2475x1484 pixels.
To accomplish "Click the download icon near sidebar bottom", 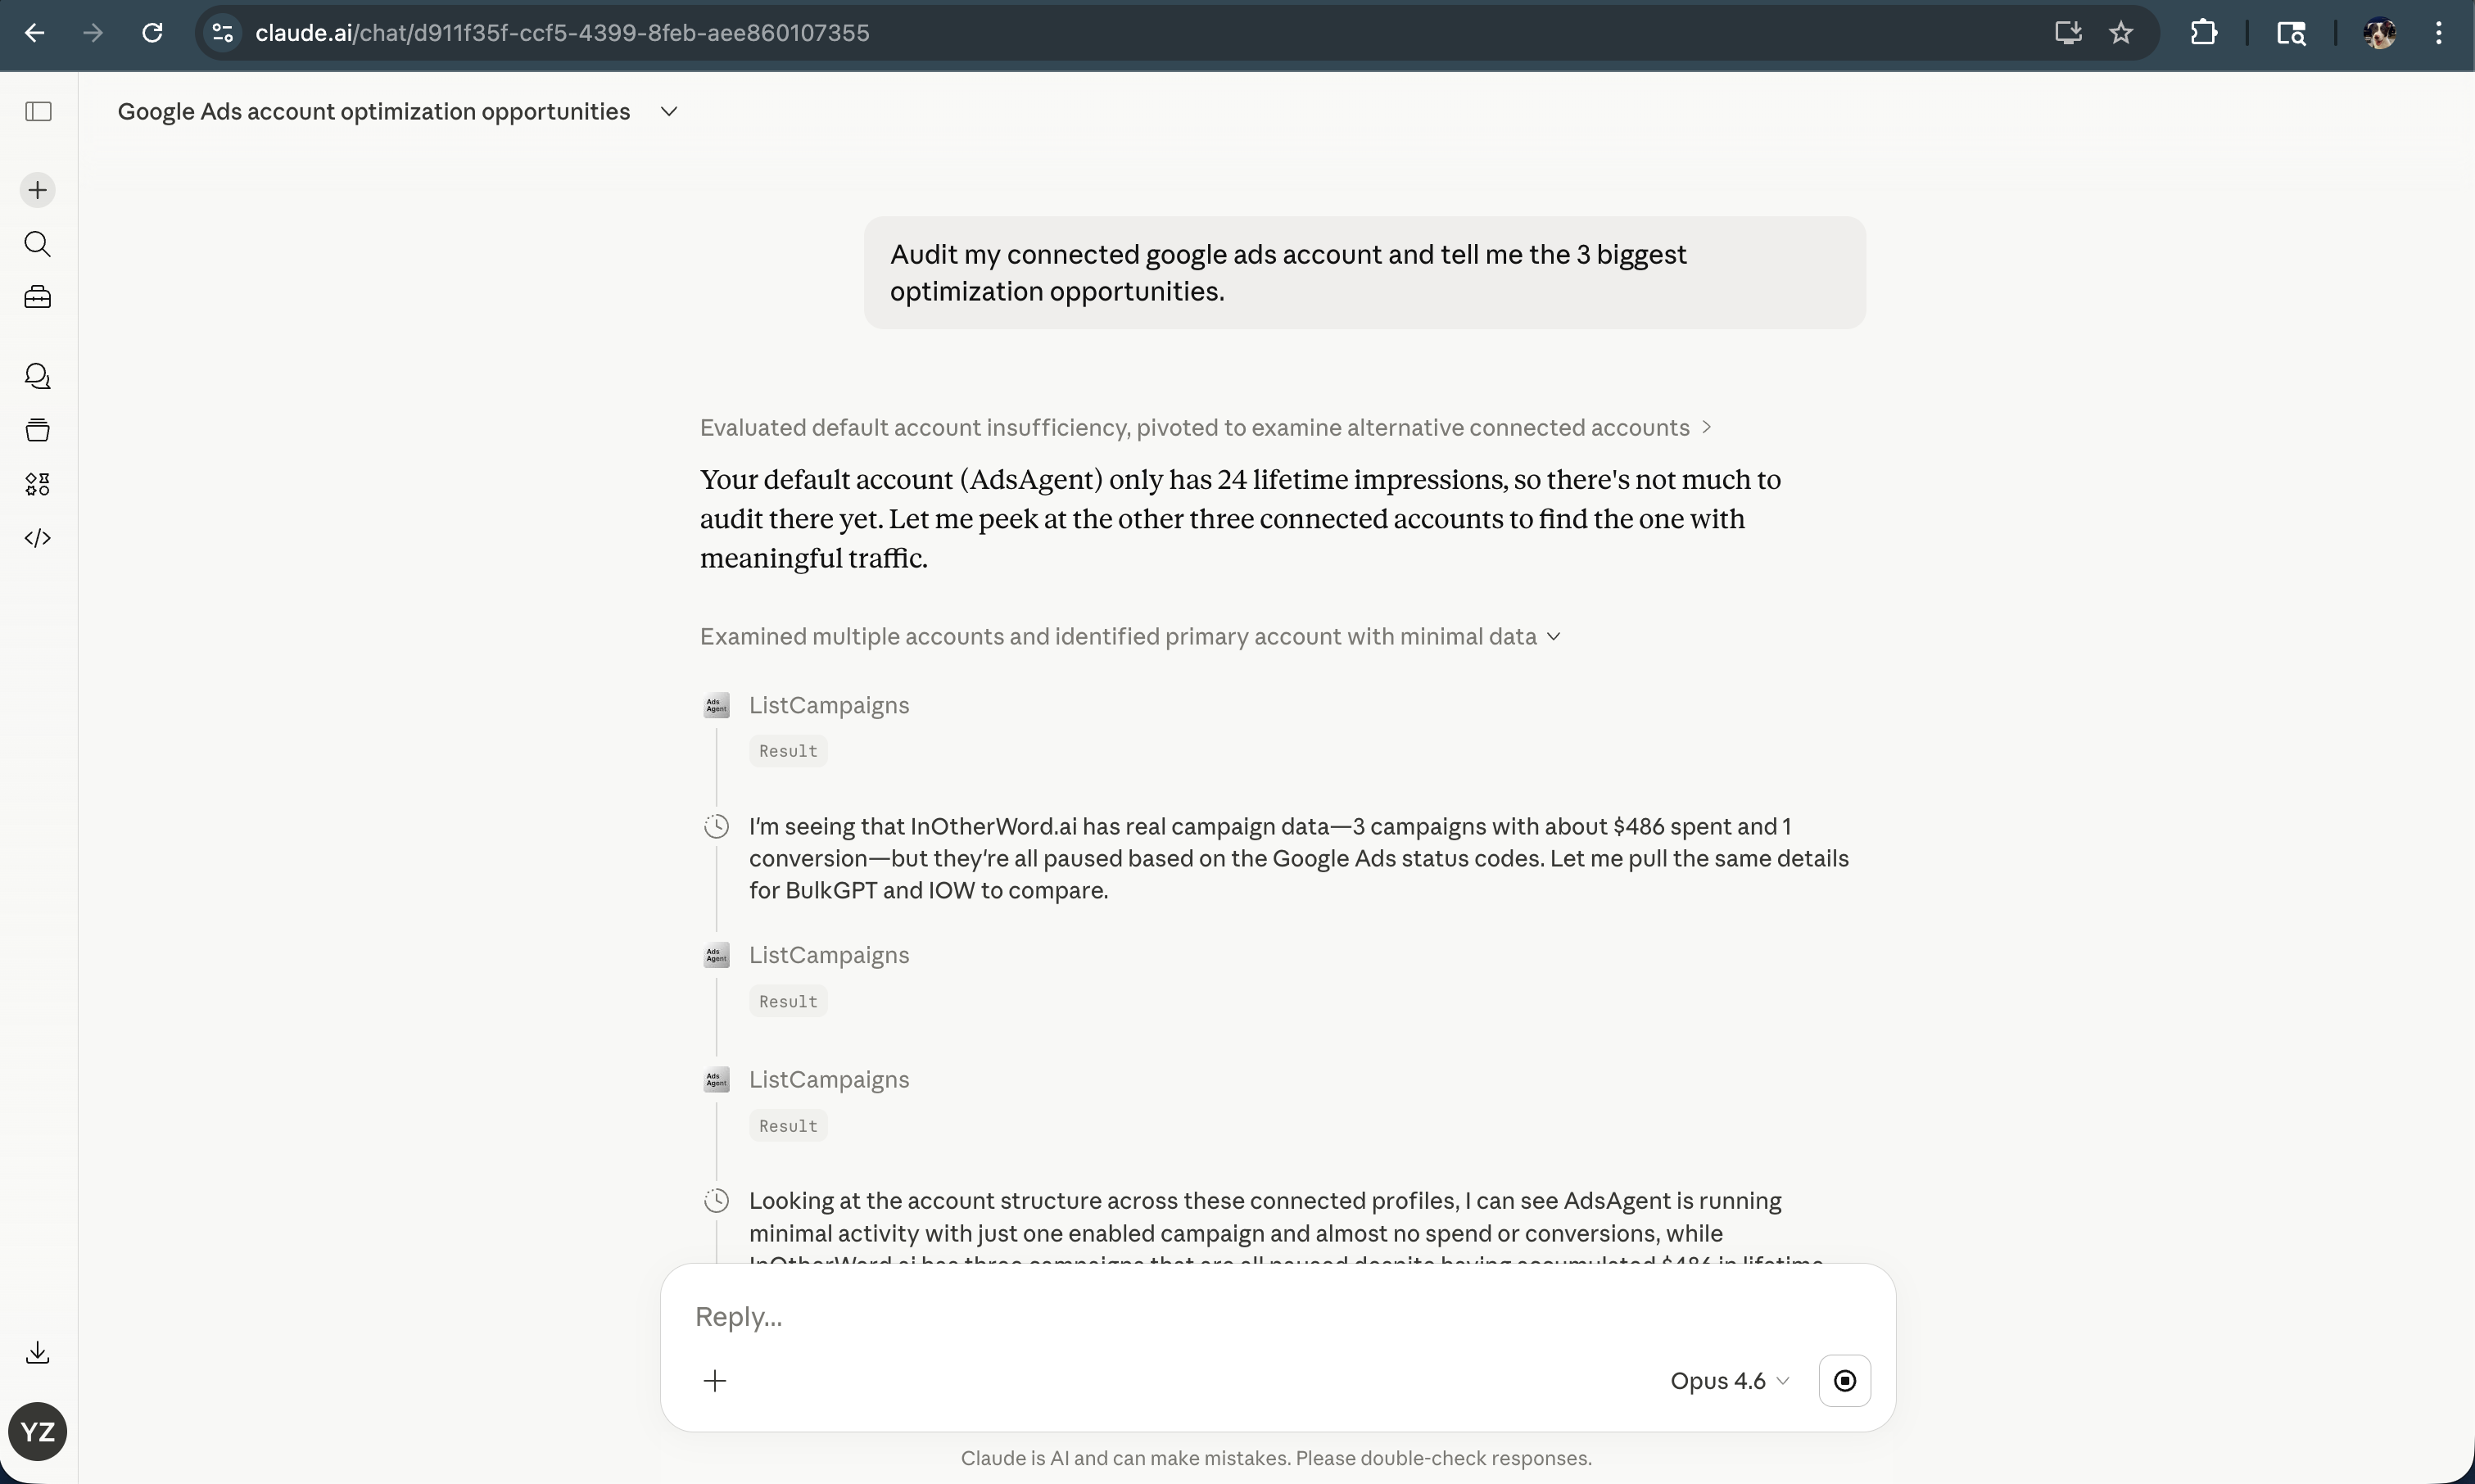I will [37, 1352].
